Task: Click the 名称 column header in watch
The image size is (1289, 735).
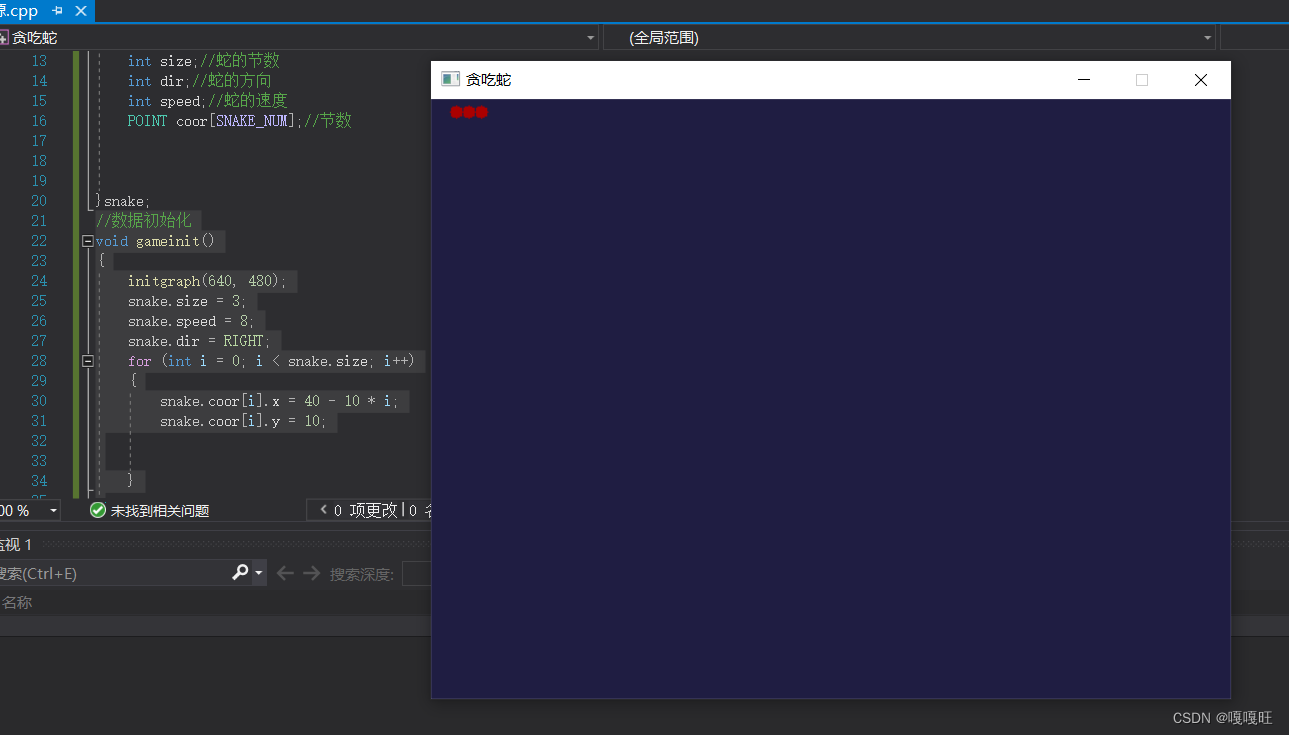Action: click(x=17, y=602)
